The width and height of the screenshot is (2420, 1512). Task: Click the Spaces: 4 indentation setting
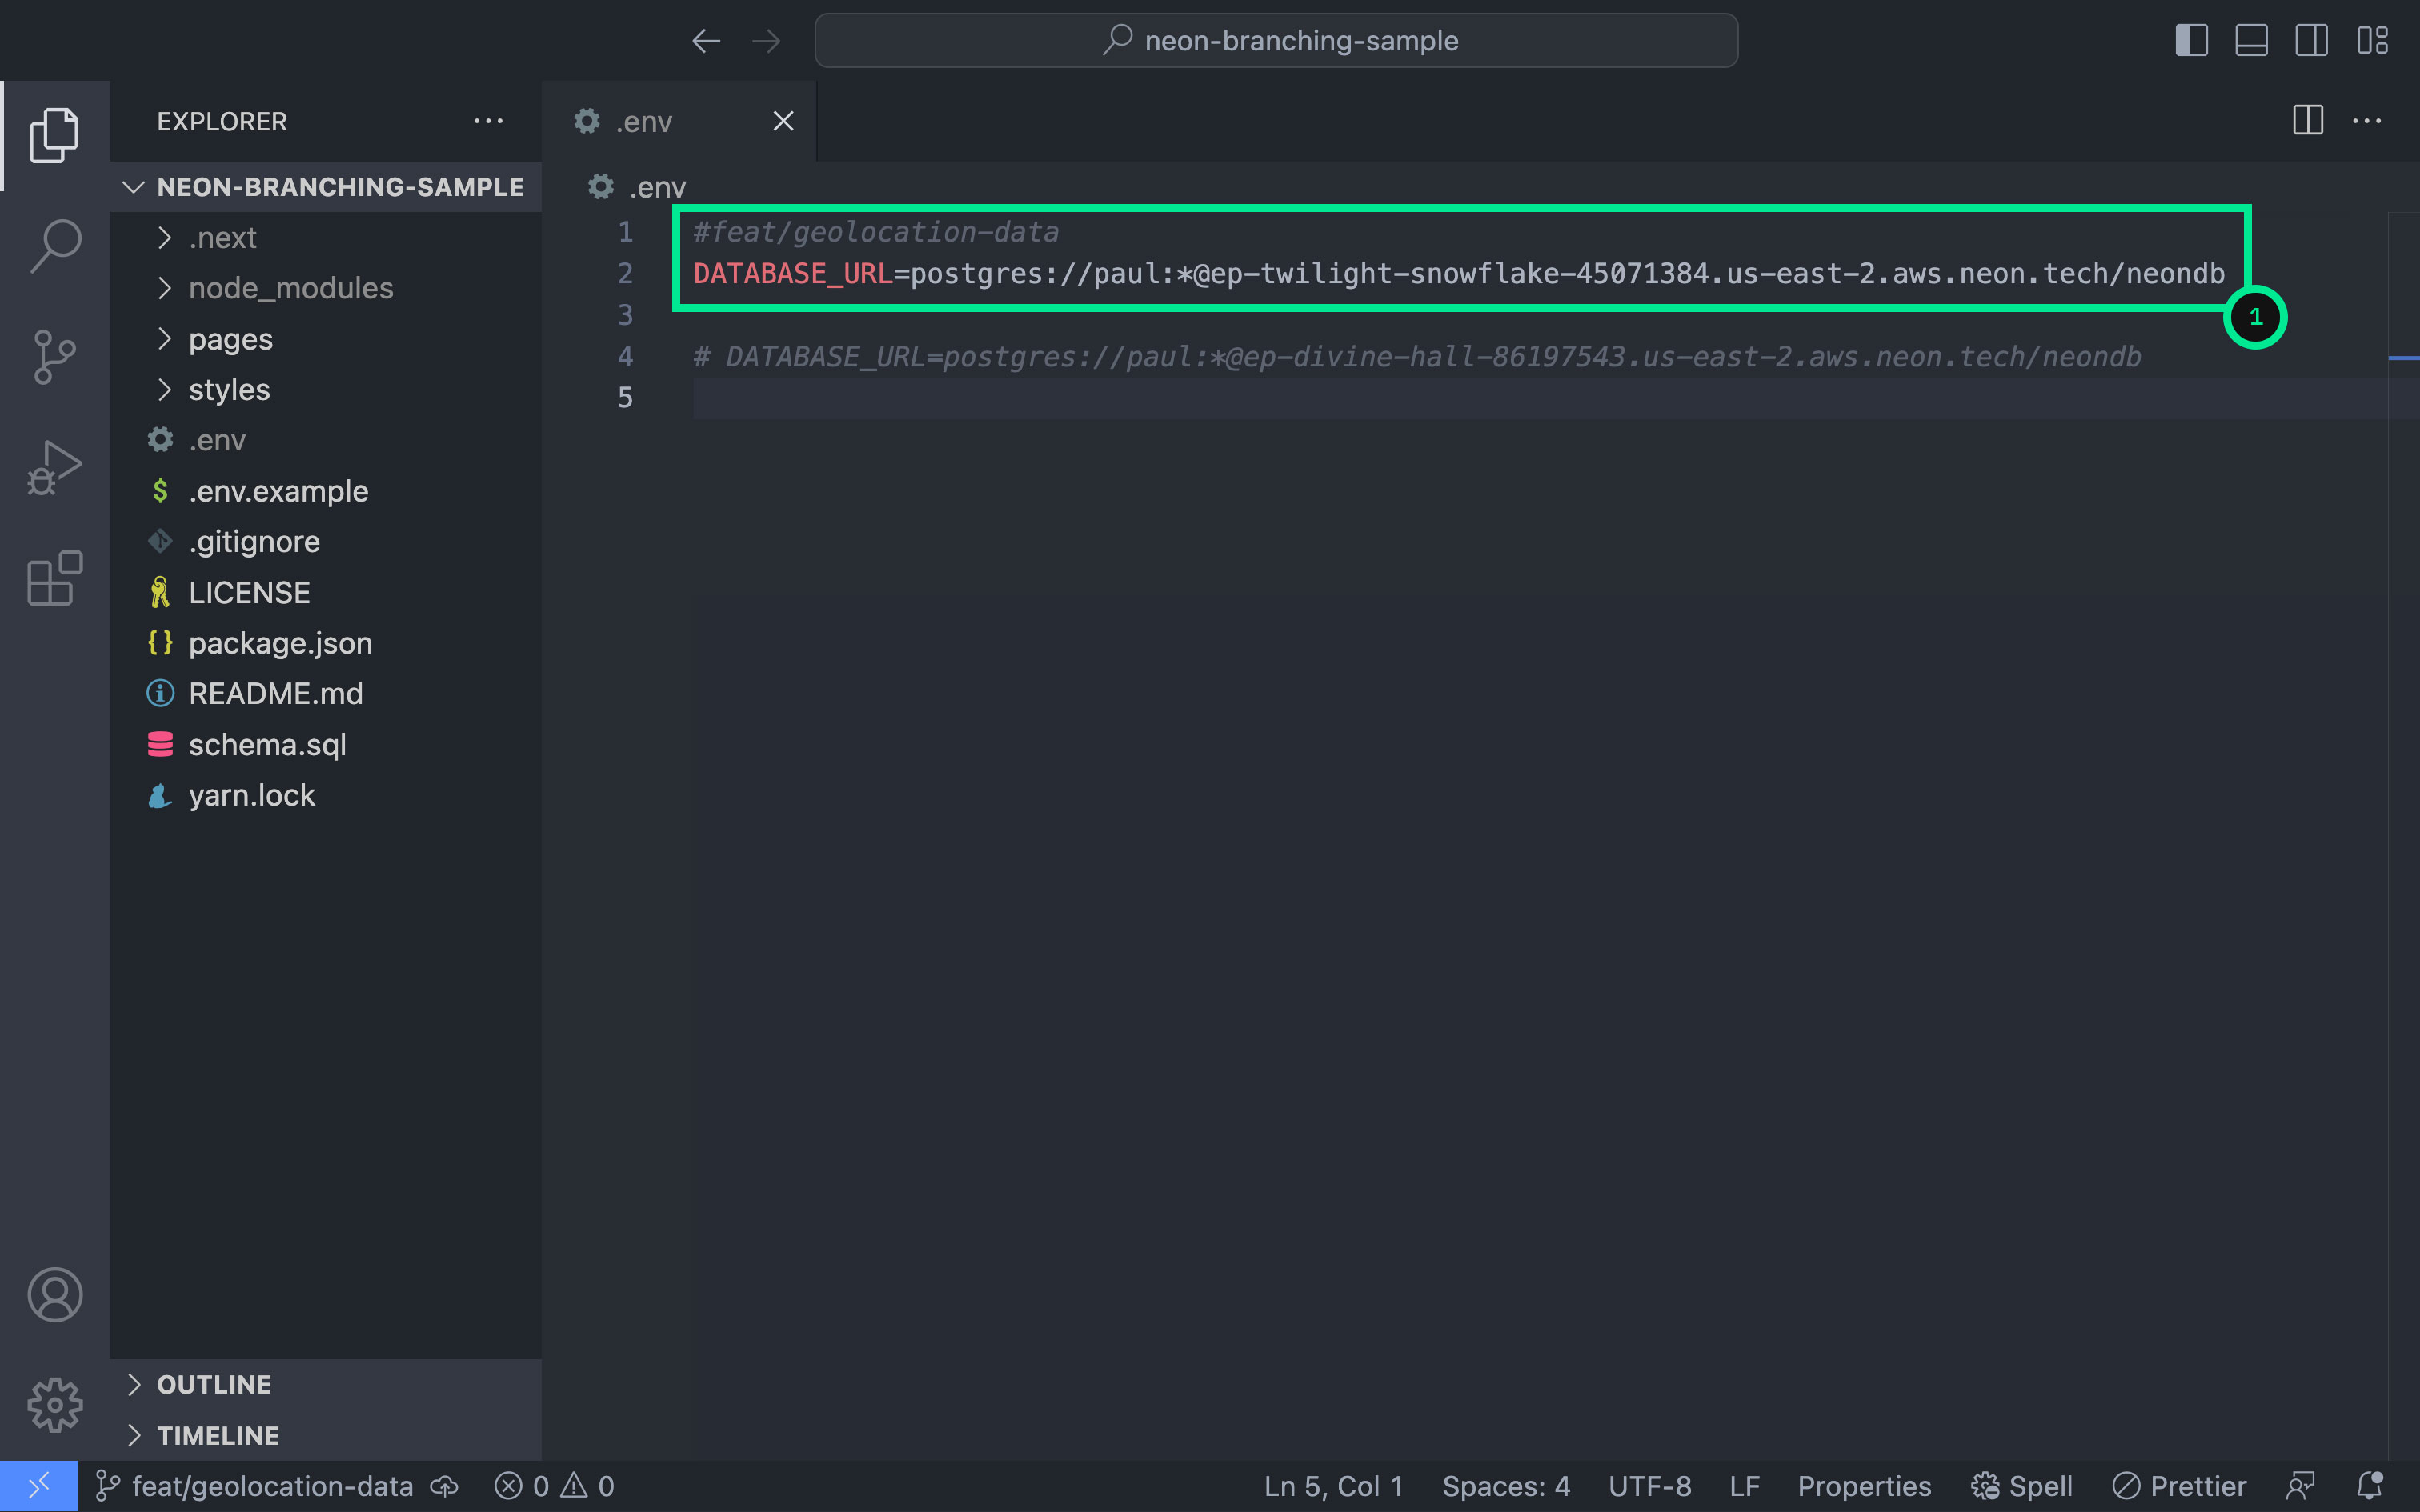pos(1505,1485)
